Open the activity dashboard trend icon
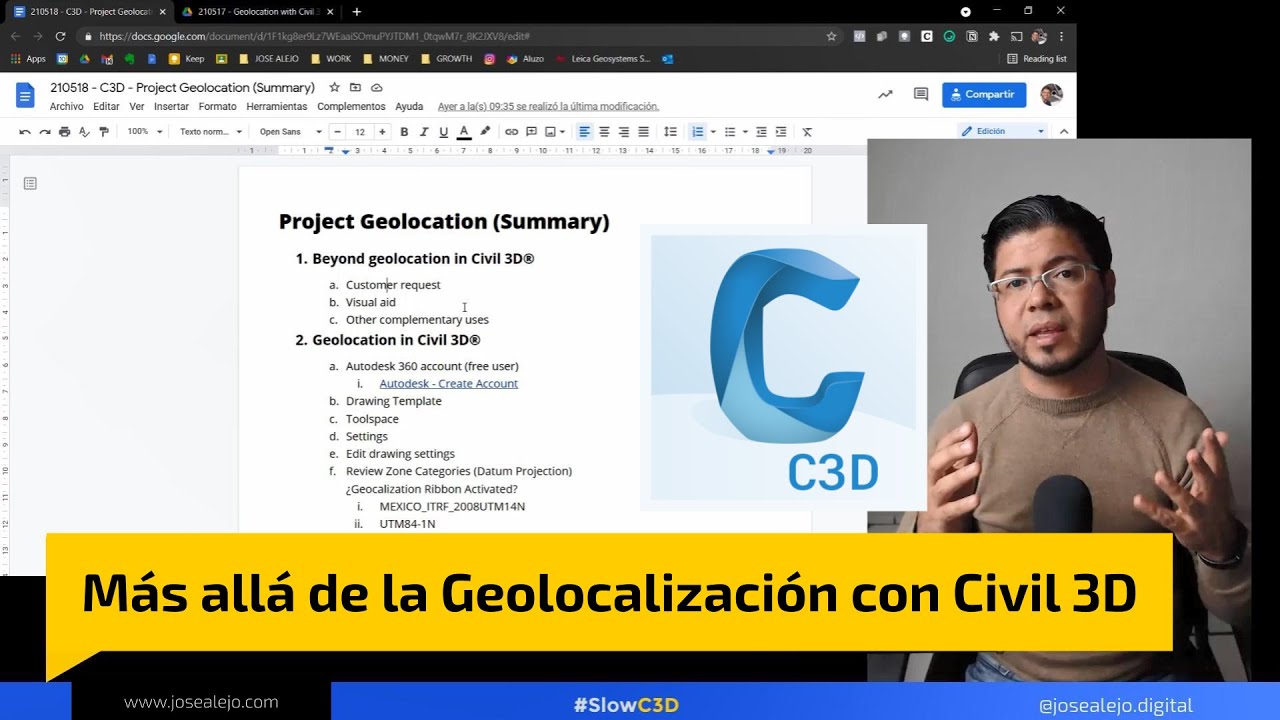 click(x=885, y=94)
